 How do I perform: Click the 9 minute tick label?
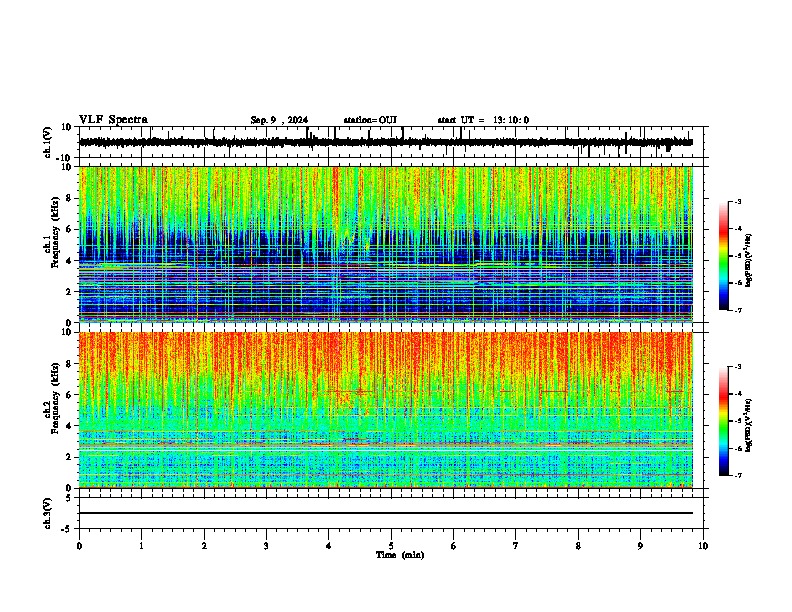coord(640,546)
